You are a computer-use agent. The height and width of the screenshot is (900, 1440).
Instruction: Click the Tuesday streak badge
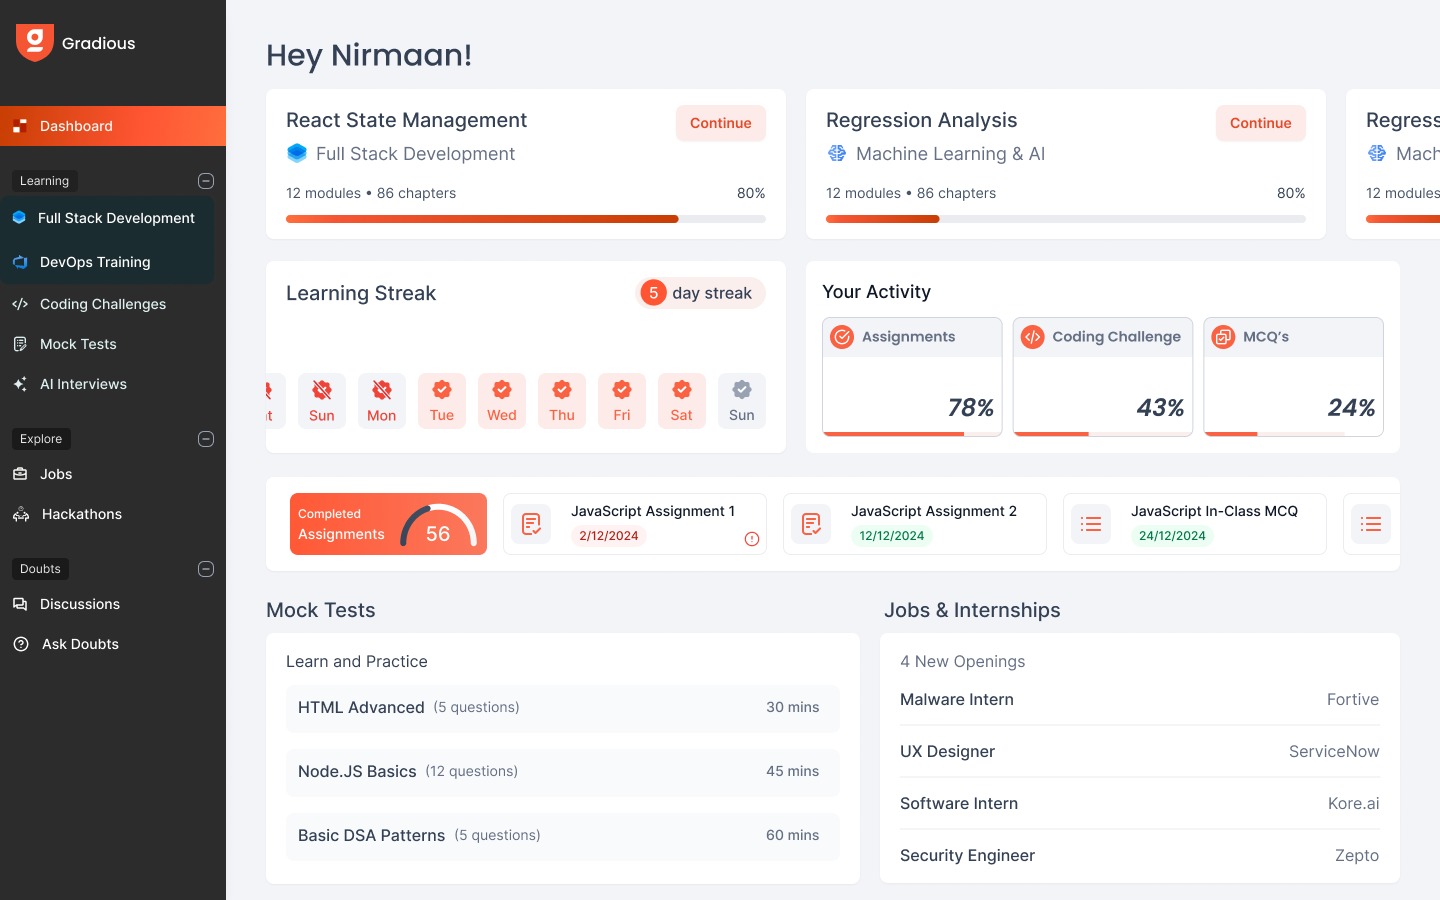442,400
